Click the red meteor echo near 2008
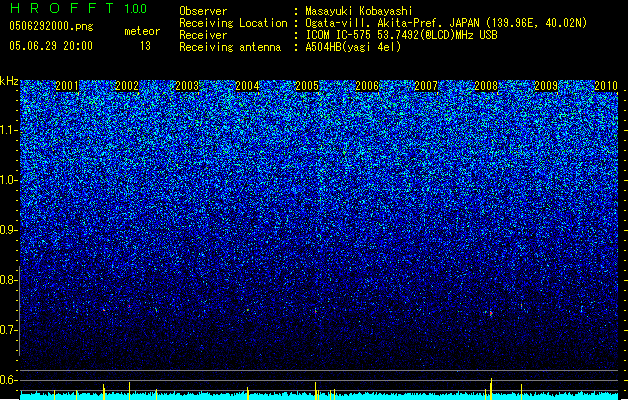The width and height of the screenshot is (629, 400). tap(491, 313)
